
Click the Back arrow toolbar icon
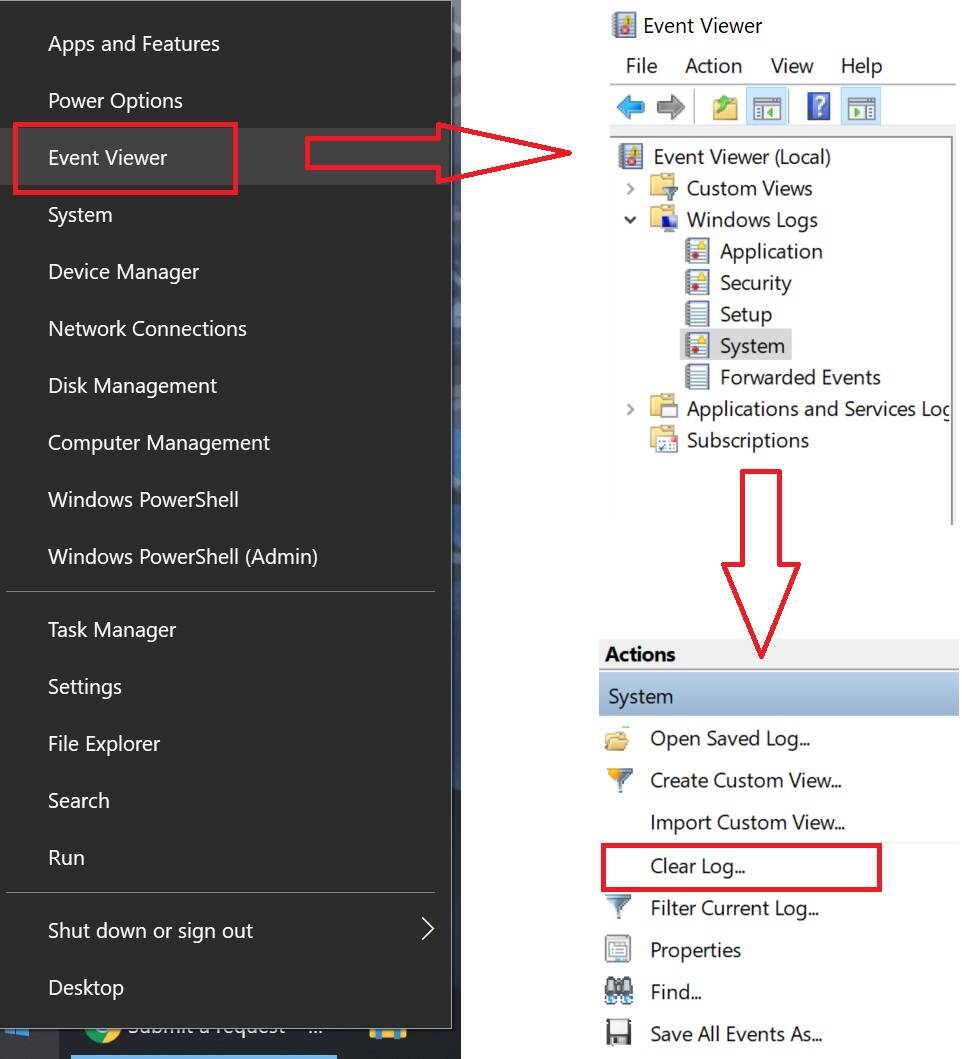click(x=631, y=107)
